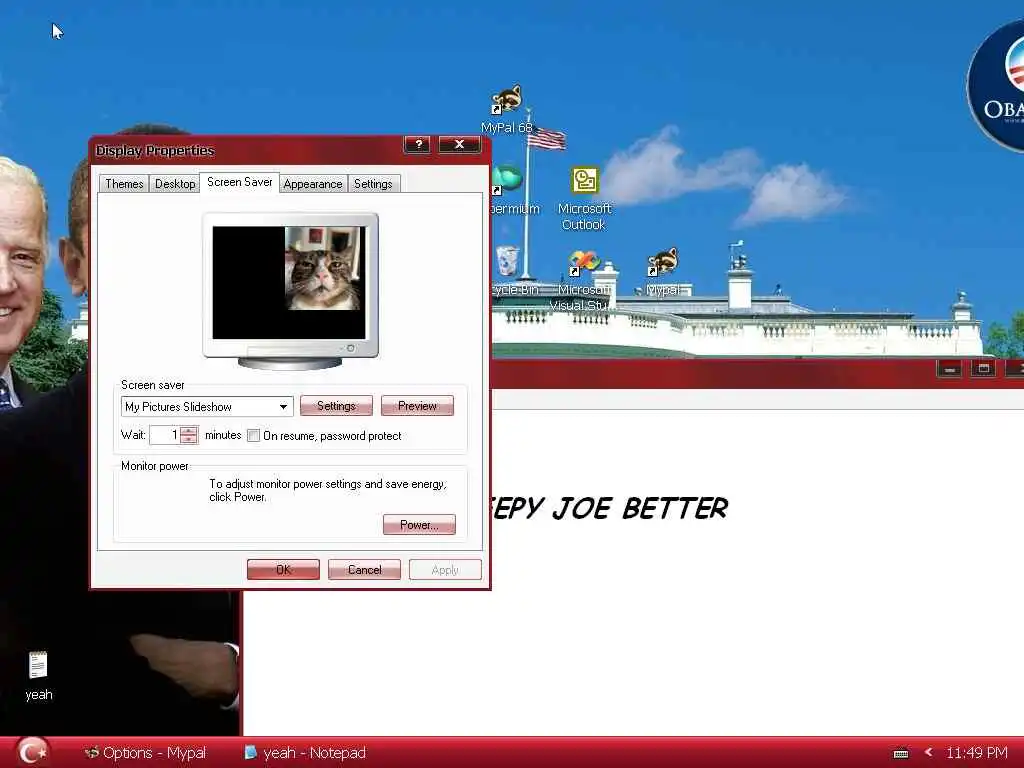Switch to the Appearance tab
Screen dimensions: 1024x768
[x=313, y=184]
